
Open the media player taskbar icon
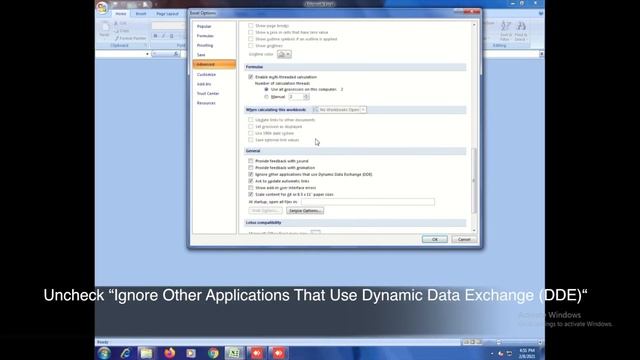191,353
